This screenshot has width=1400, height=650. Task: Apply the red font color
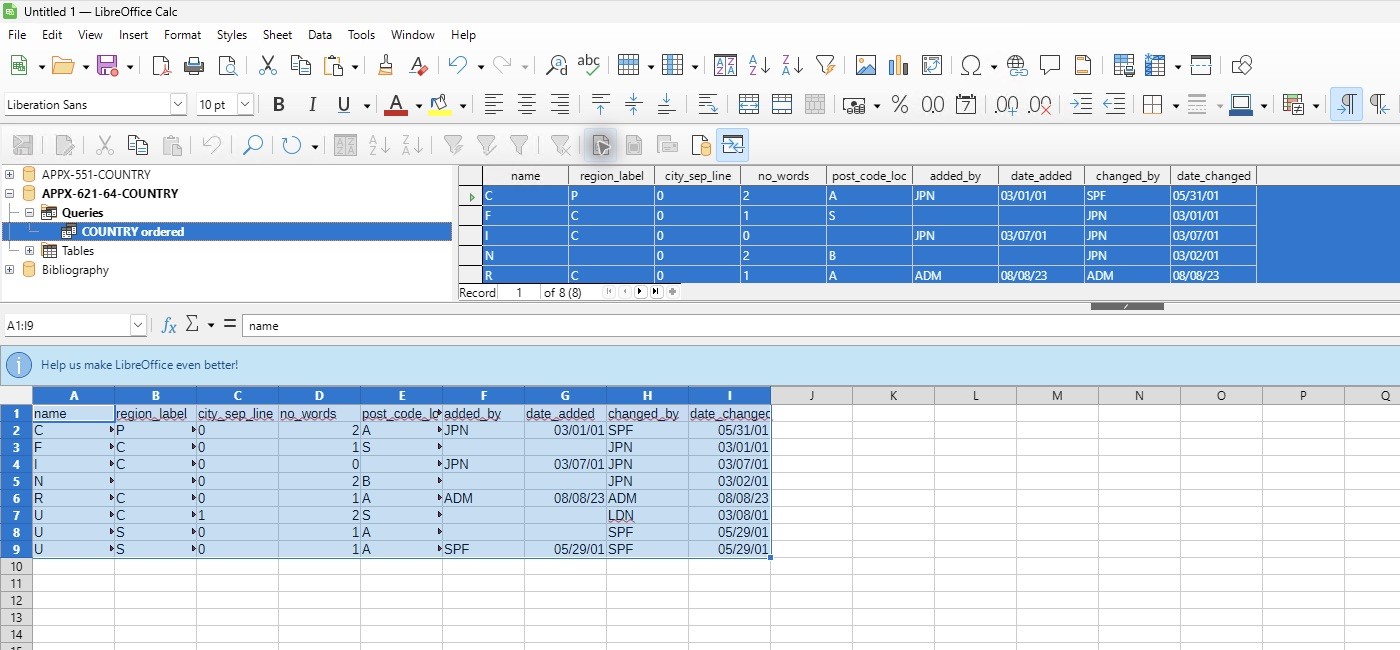point(396,104)
